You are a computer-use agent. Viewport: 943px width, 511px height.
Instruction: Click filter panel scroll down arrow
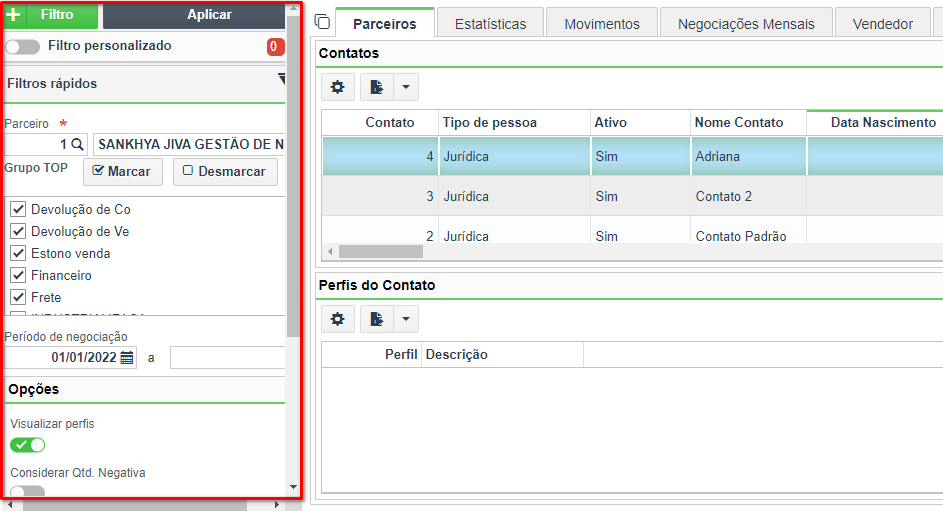tap(293, 487)
